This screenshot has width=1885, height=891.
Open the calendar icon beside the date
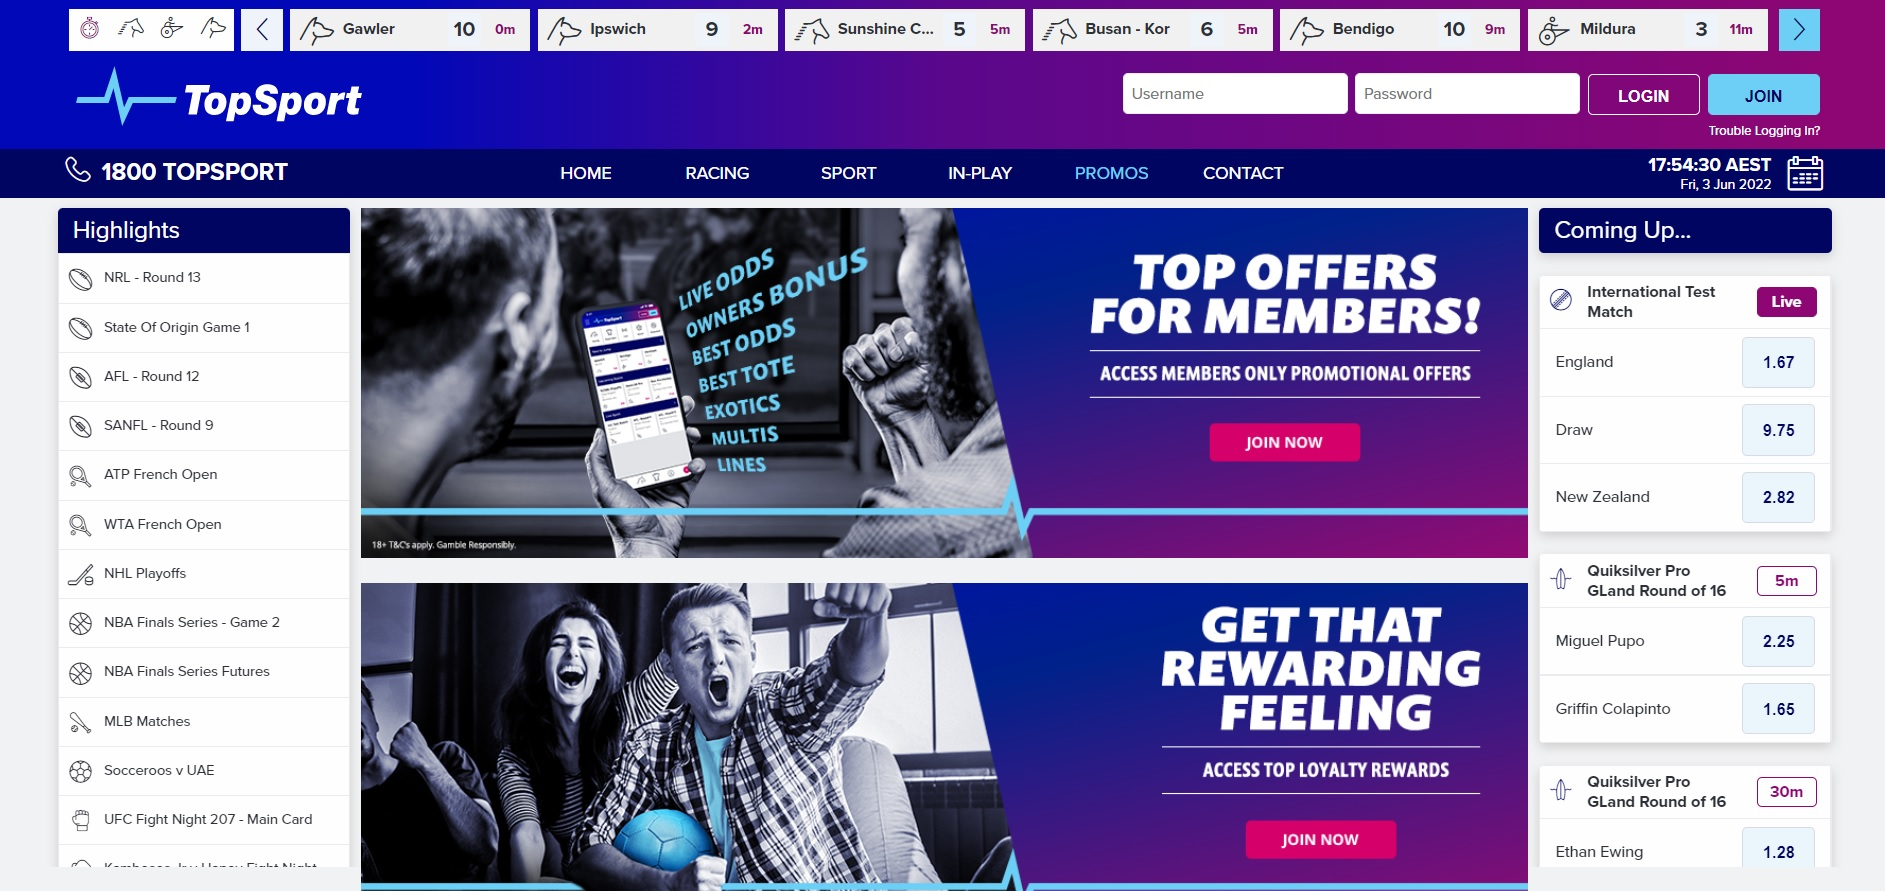(x=1805, y=173)
